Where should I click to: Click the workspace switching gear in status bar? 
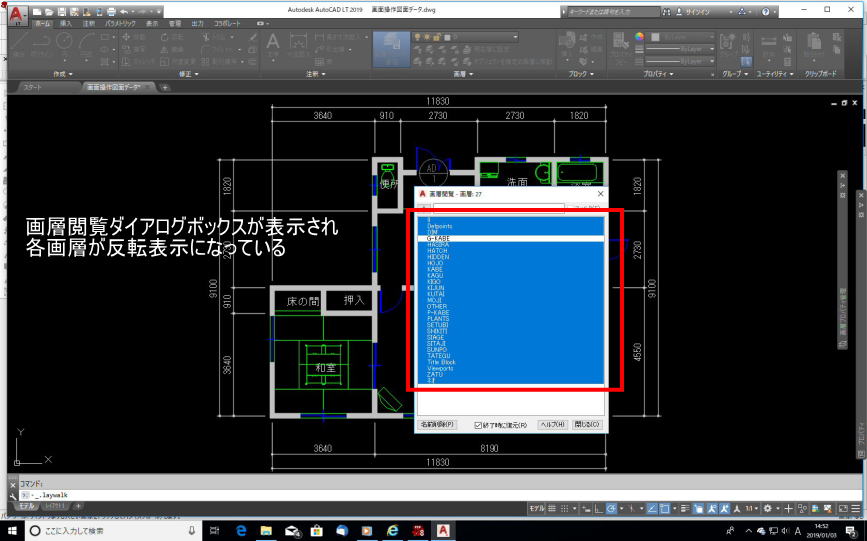[x=767, y=508]
